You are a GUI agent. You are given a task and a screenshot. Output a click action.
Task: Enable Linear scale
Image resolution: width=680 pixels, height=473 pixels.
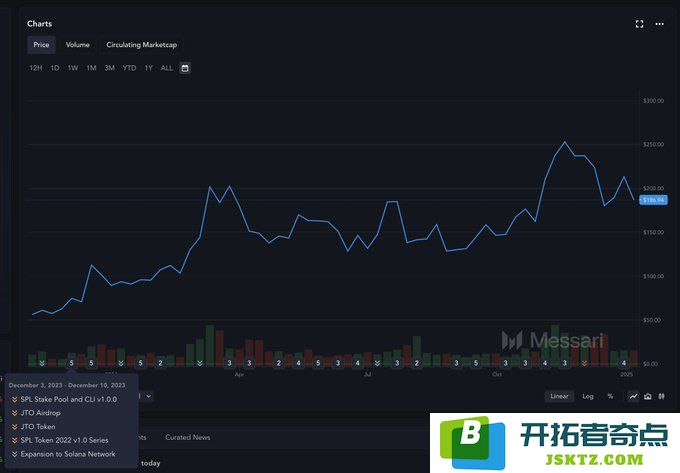(559, 396)
